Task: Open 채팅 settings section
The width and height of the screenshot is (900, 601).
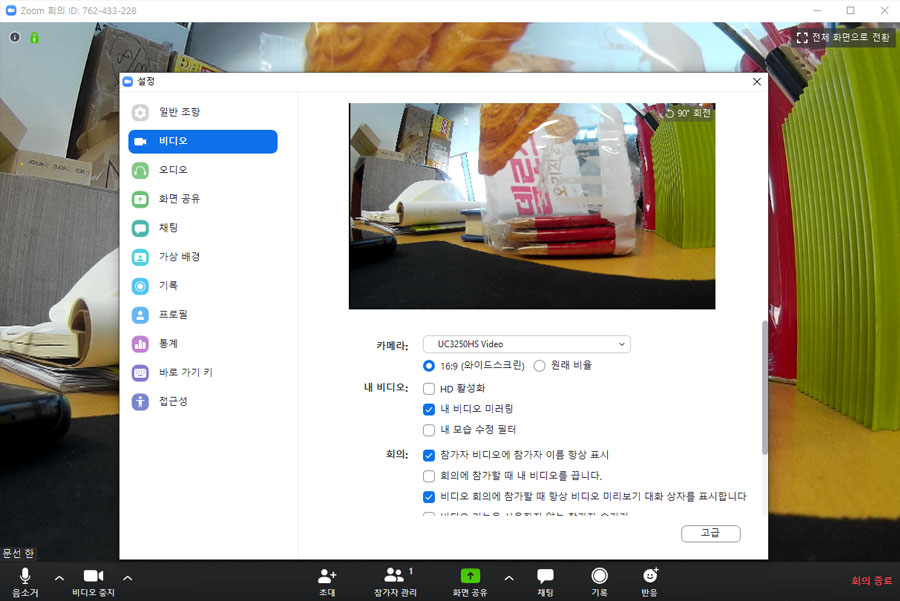Action: point(203,228)
